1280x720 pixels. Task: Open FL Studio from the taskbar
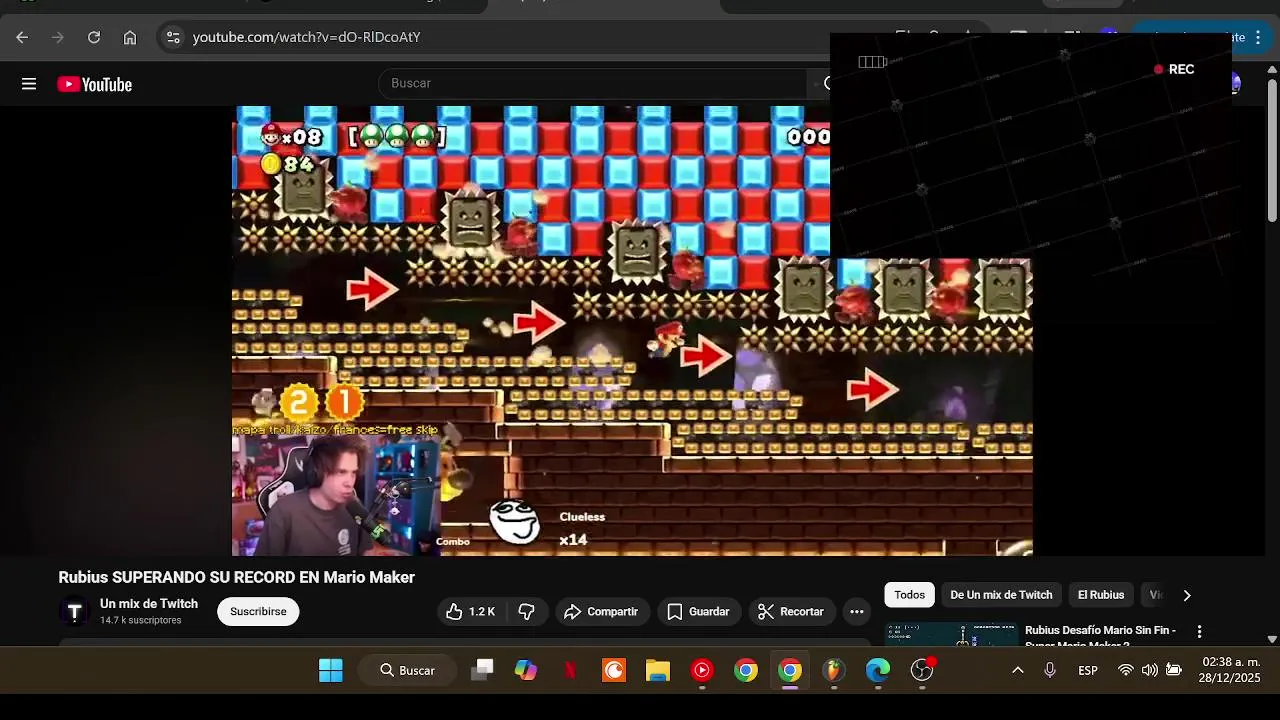point(834,670)
